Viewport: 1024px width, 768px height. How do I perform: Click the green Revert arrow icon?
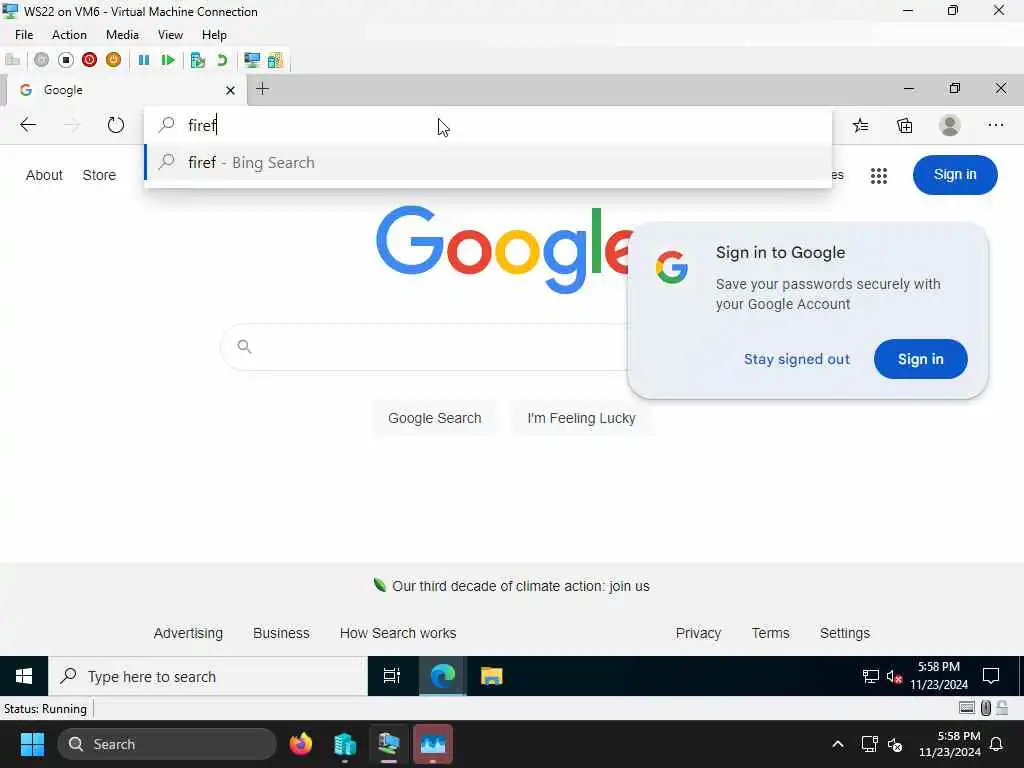(222, 60)
